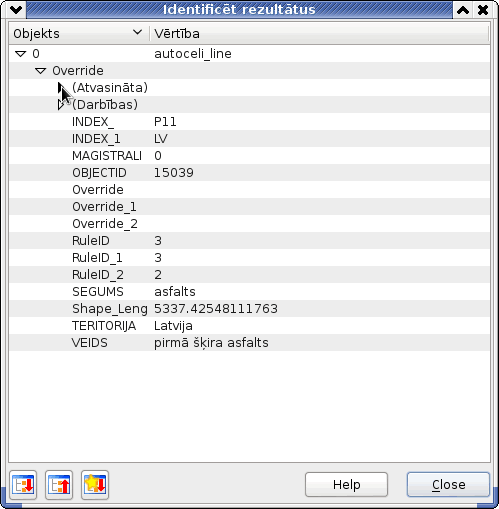Select the TERITORIJA Latvija row

[x=250, y=326]
